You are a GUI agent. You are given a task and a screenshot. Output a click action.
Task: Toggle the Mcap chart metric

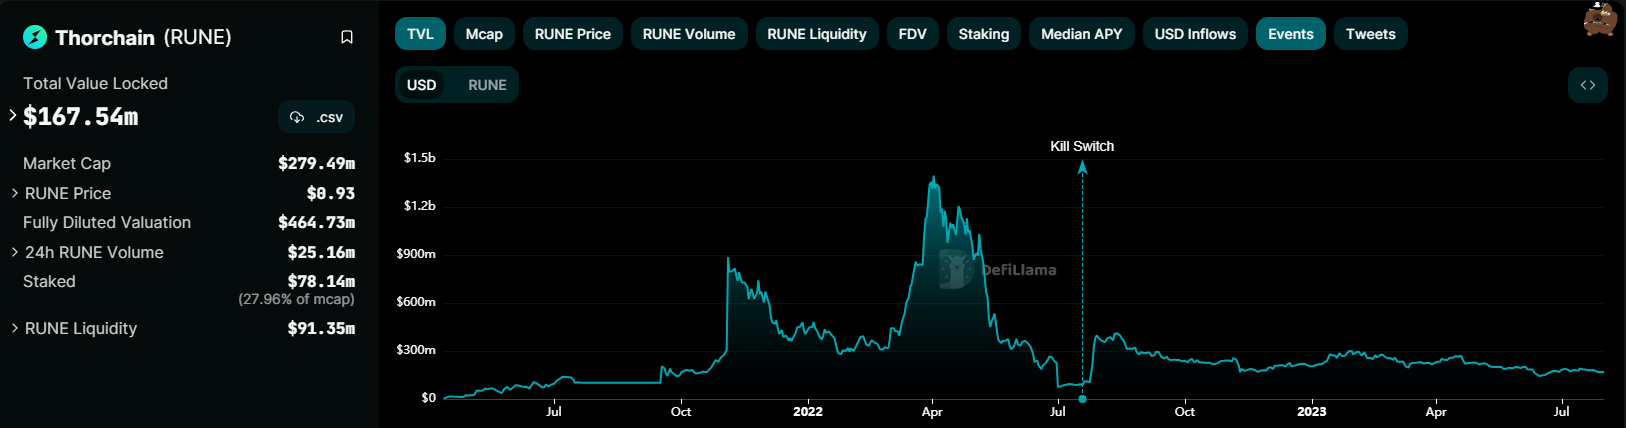pos(484,34)
